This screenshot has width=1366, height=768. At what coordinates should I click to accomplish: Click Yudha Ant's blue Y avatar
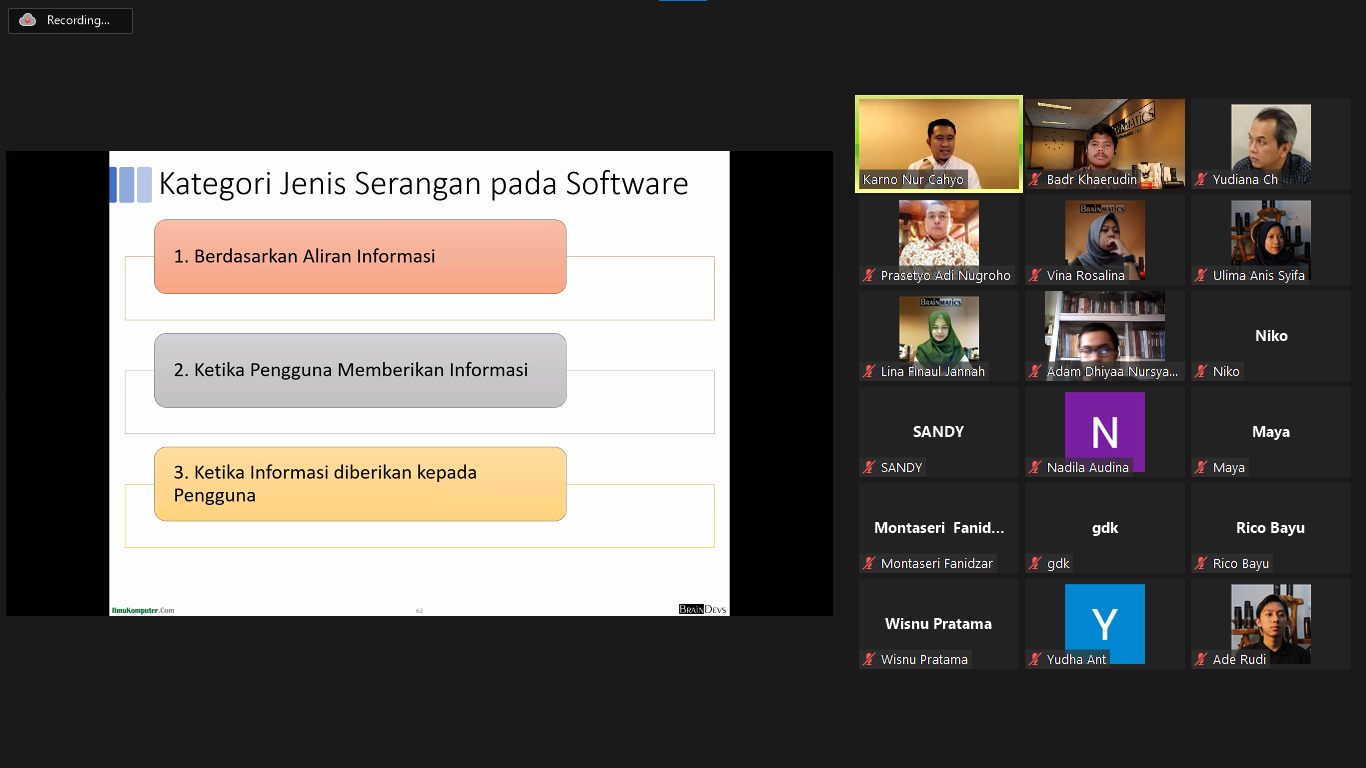(x=1104, y=622)
